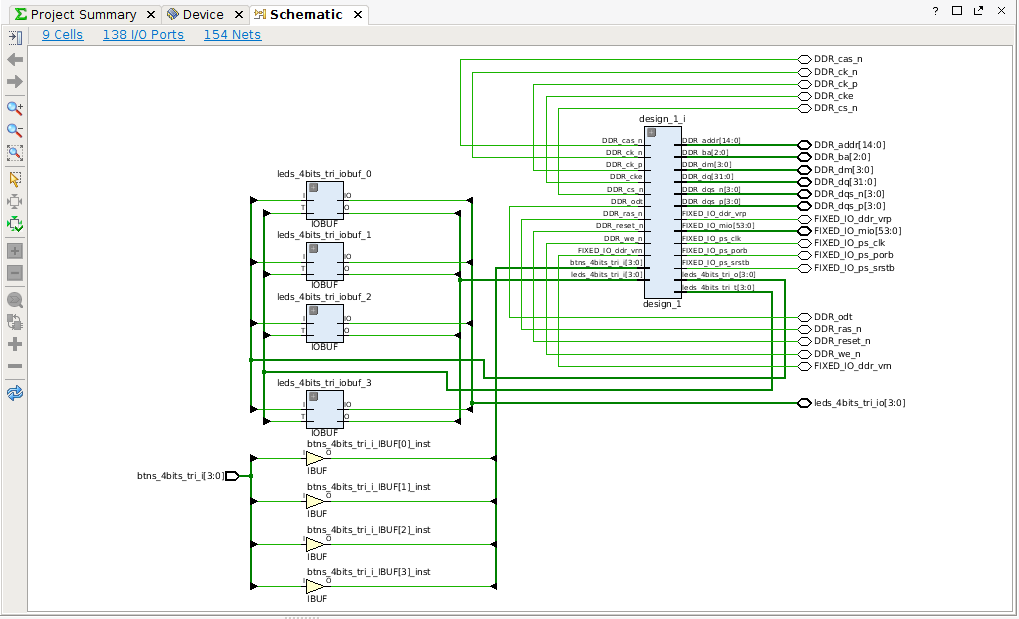Go forward with the Next arrow icon
1019x619 pixels.
pyautogui.click(x=15, y=82)
